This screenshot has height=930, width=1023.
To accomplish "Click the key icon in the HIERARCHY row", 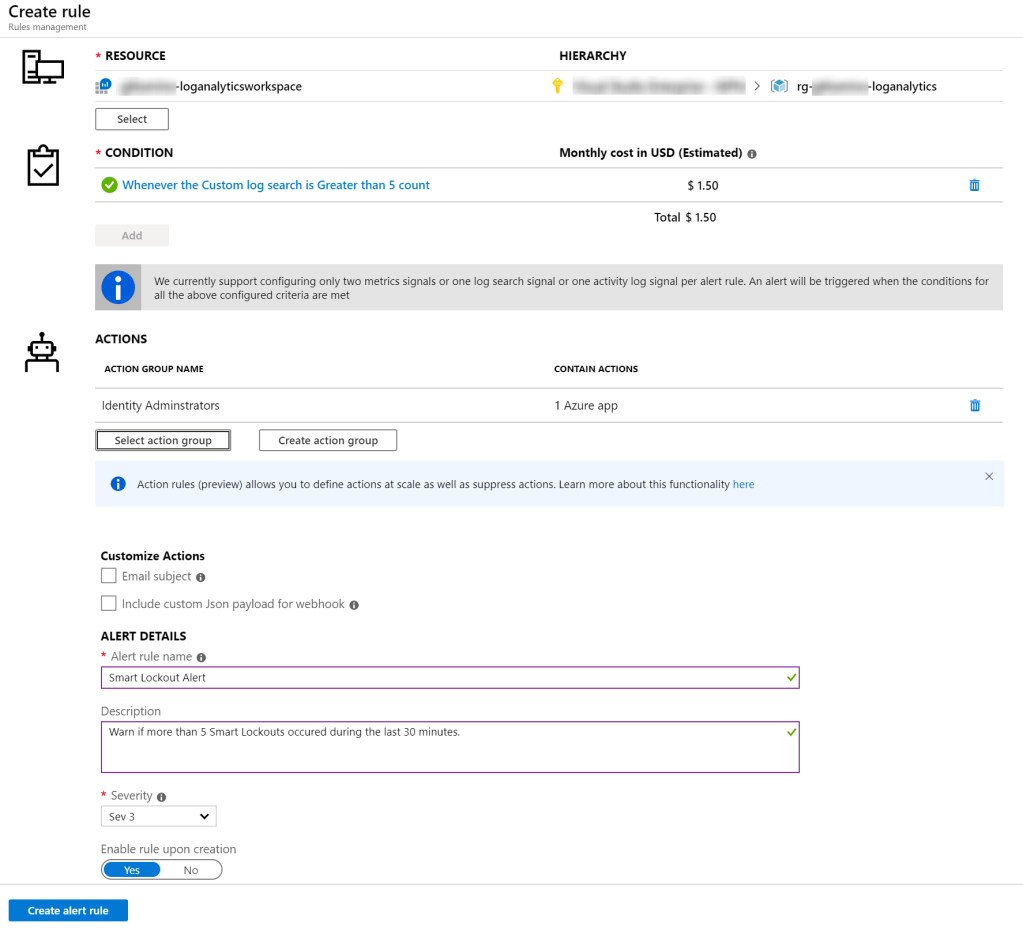I will click(x=557, y=86).
